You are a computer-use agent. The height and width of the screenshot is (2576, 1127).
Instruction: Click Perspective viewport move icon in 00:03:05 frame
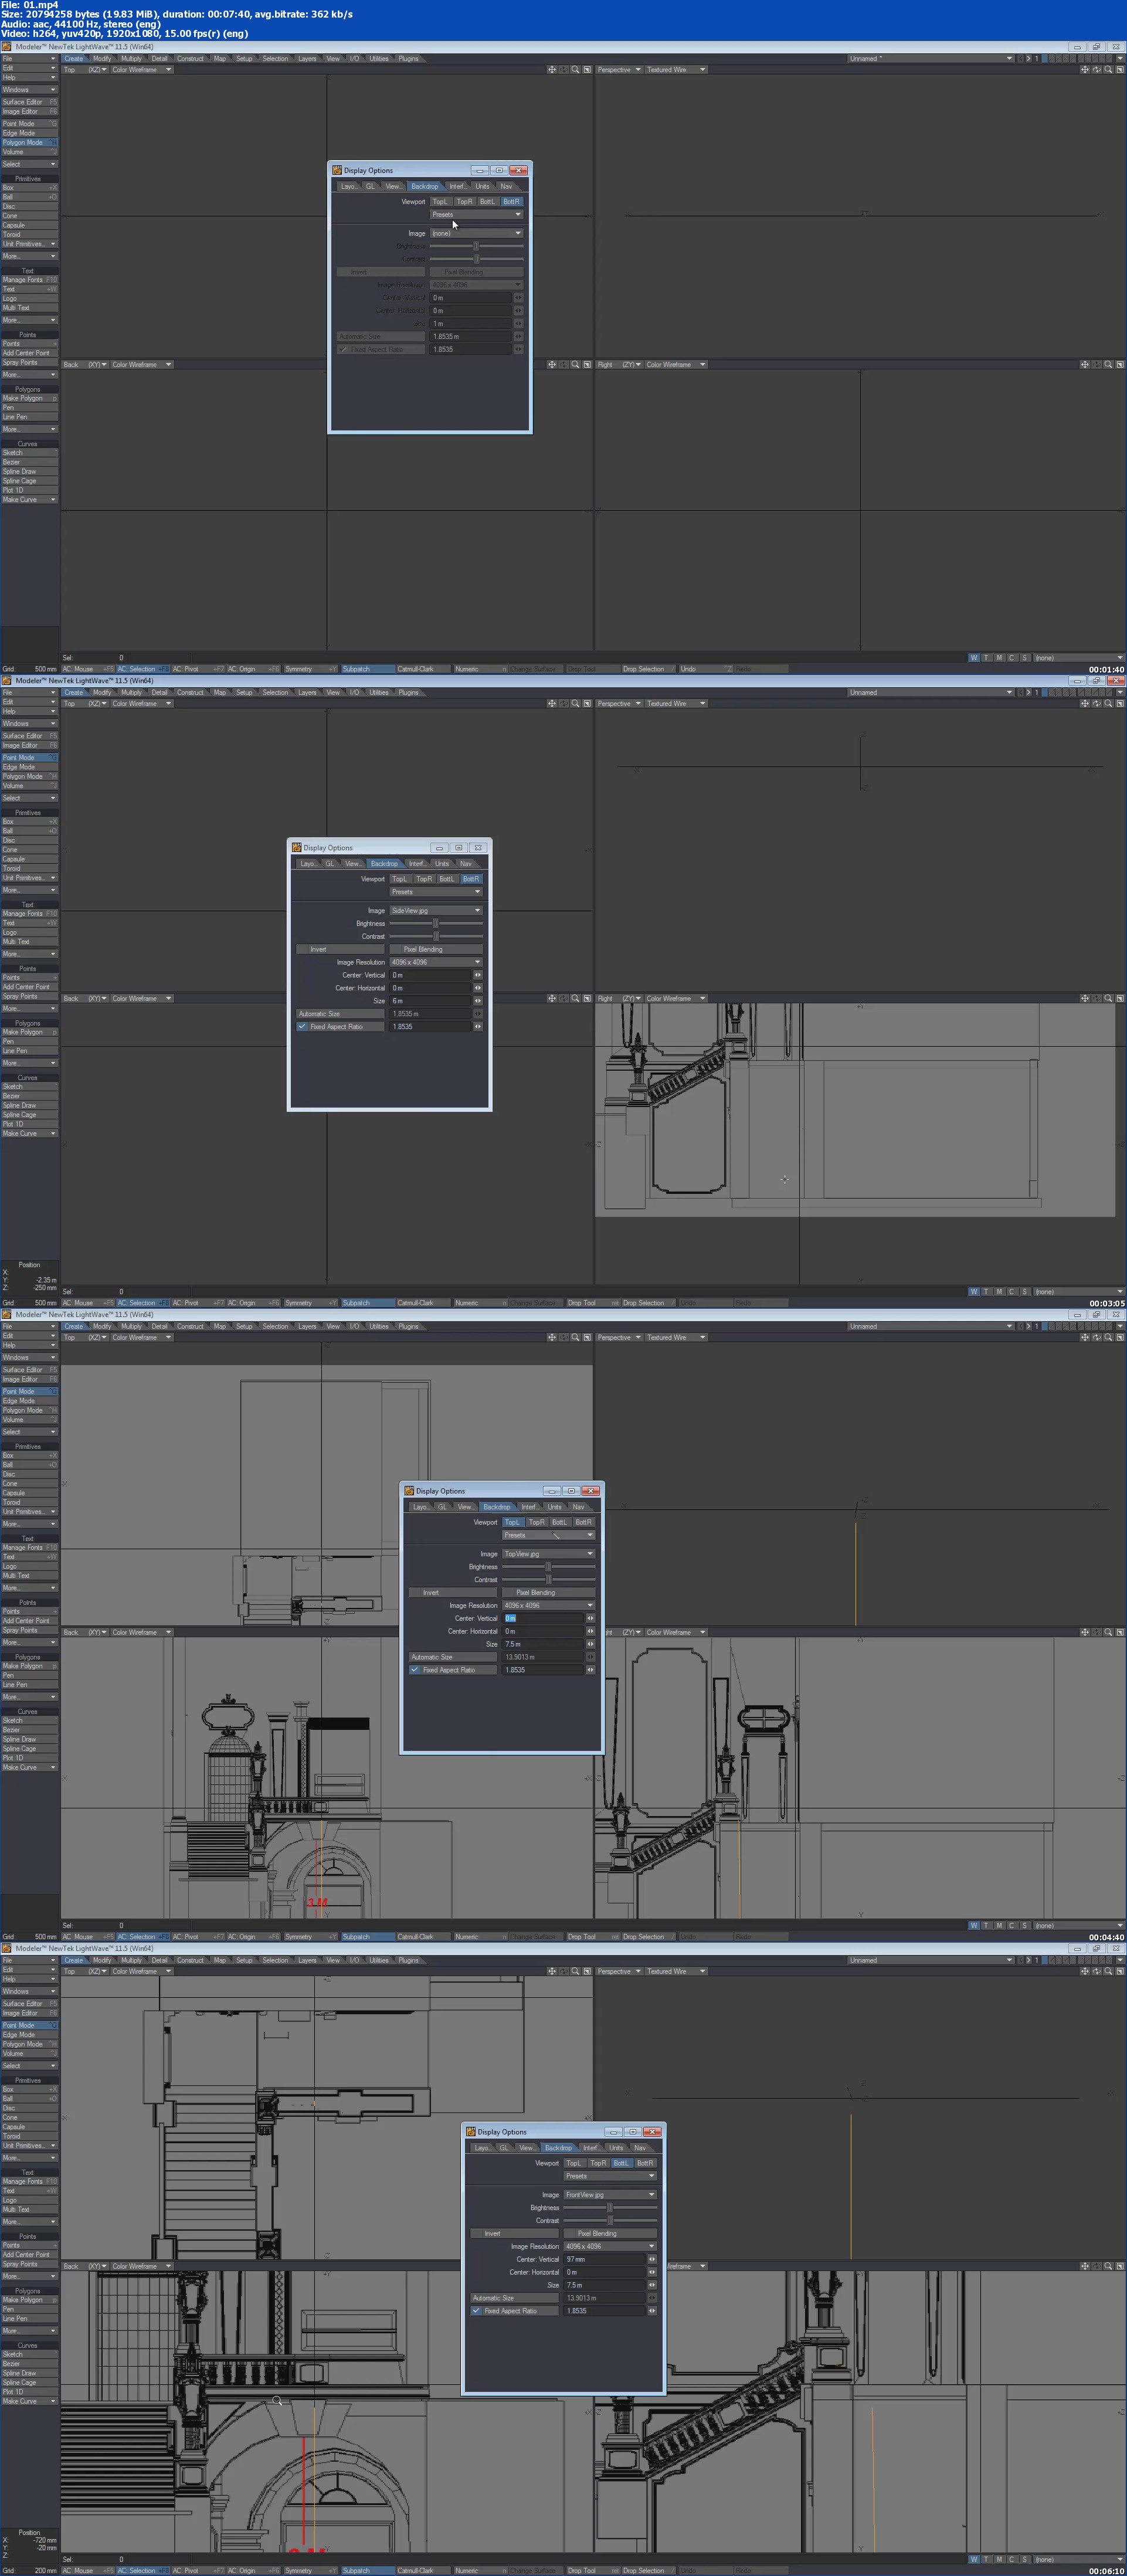(x=1085, y=704)
